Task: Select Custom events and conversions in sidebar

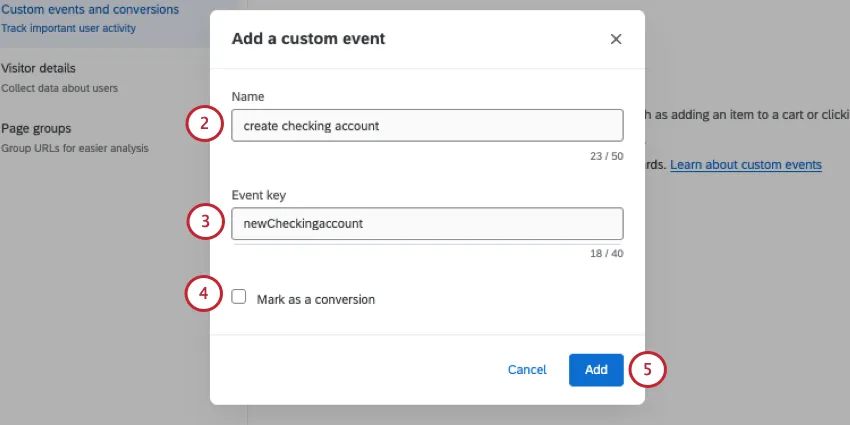Action: coord(90,10)
